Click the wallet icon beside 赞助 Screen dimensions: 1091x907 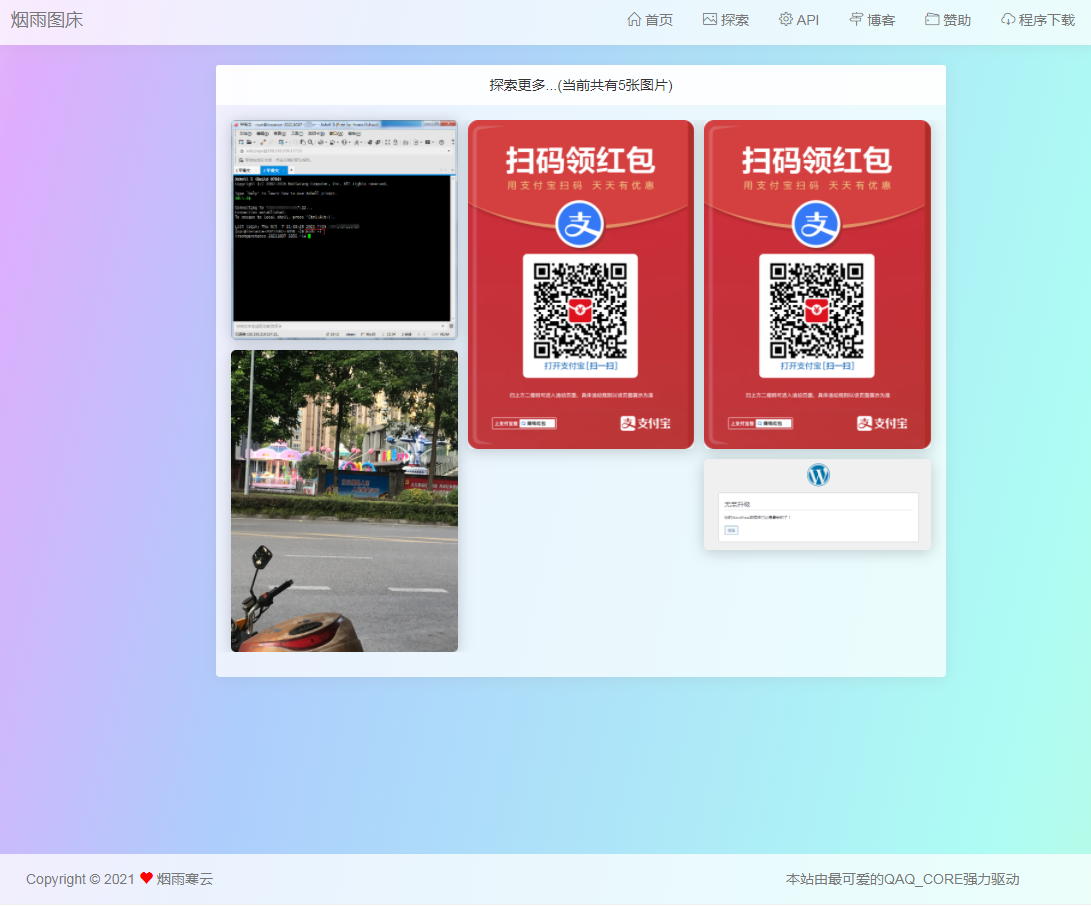click(932, 19)
